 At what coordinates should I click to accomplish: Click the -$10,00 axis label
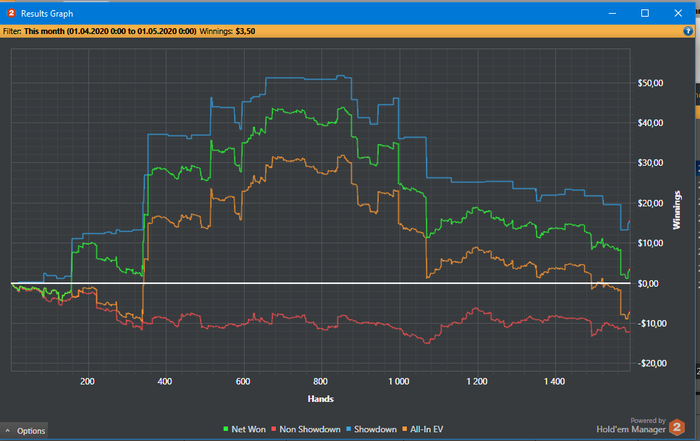pyautogui.click(x=652, y=323)
